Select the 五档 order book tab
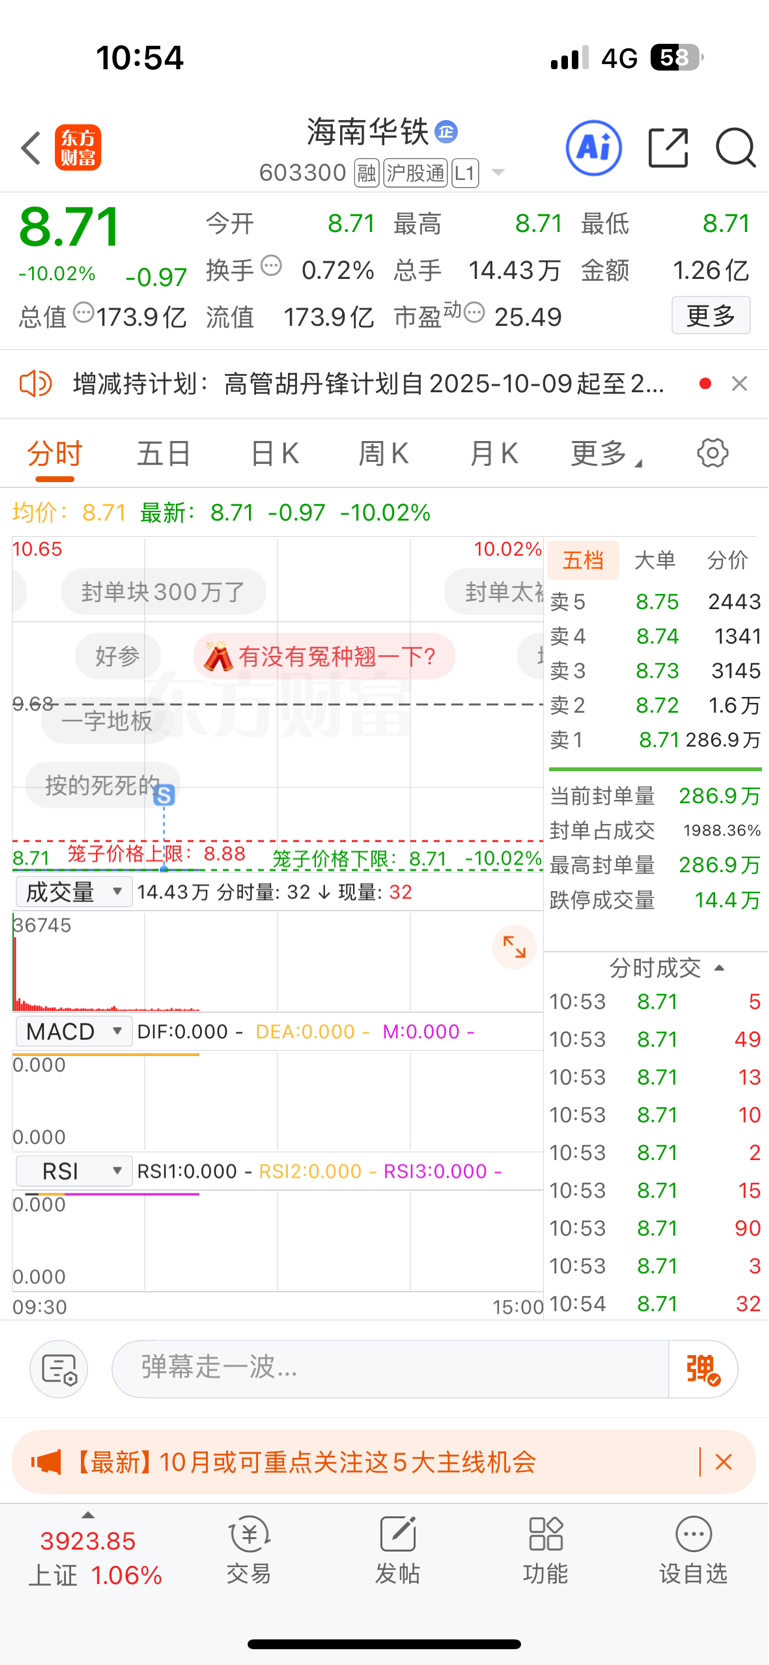 (583, 560)
